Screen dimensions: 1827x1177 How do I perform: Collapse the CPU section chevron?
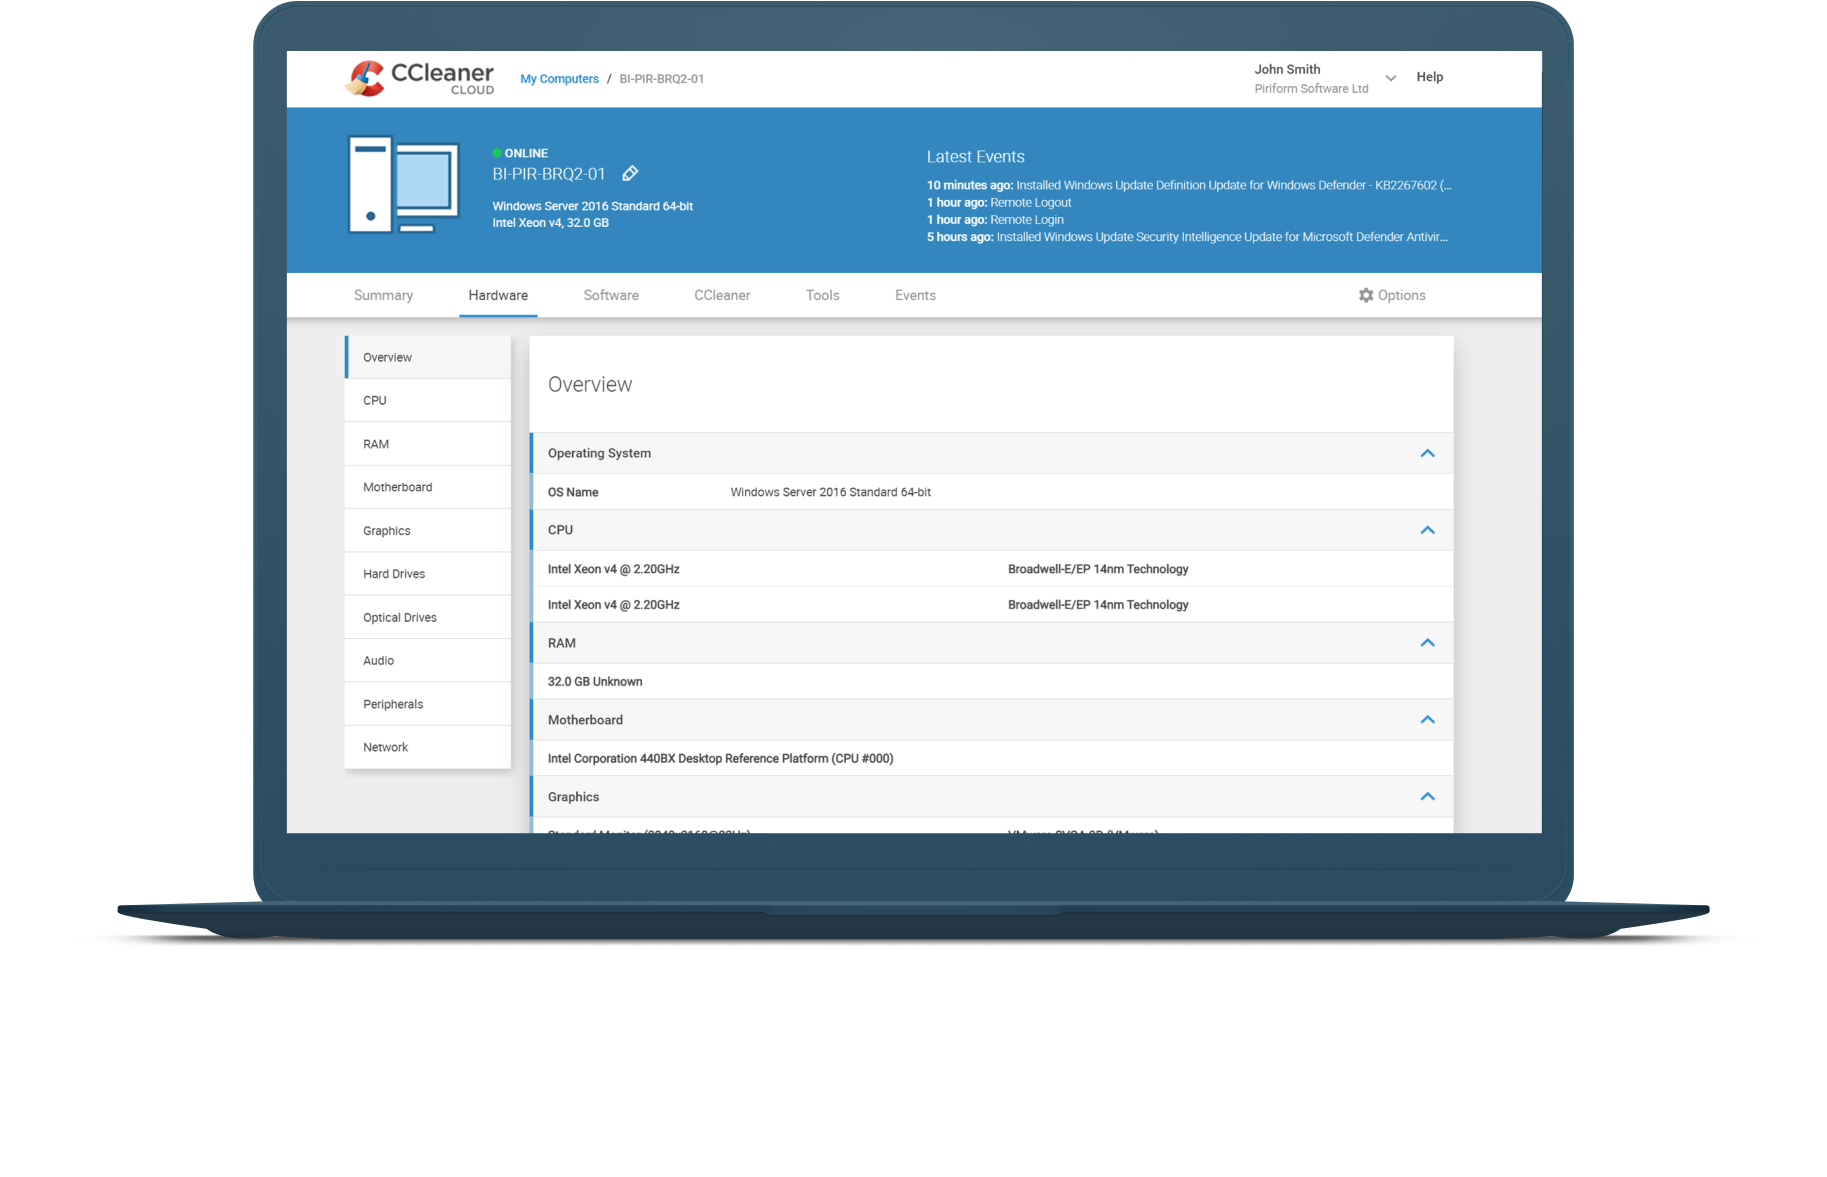point(1427,530)
